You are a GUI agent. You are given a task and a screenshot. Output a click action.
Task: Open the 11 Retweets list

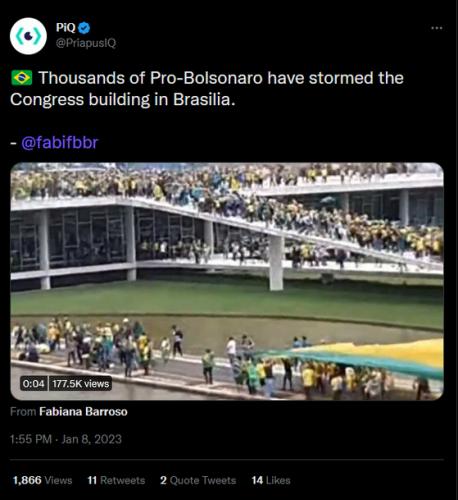pos(116,480)
